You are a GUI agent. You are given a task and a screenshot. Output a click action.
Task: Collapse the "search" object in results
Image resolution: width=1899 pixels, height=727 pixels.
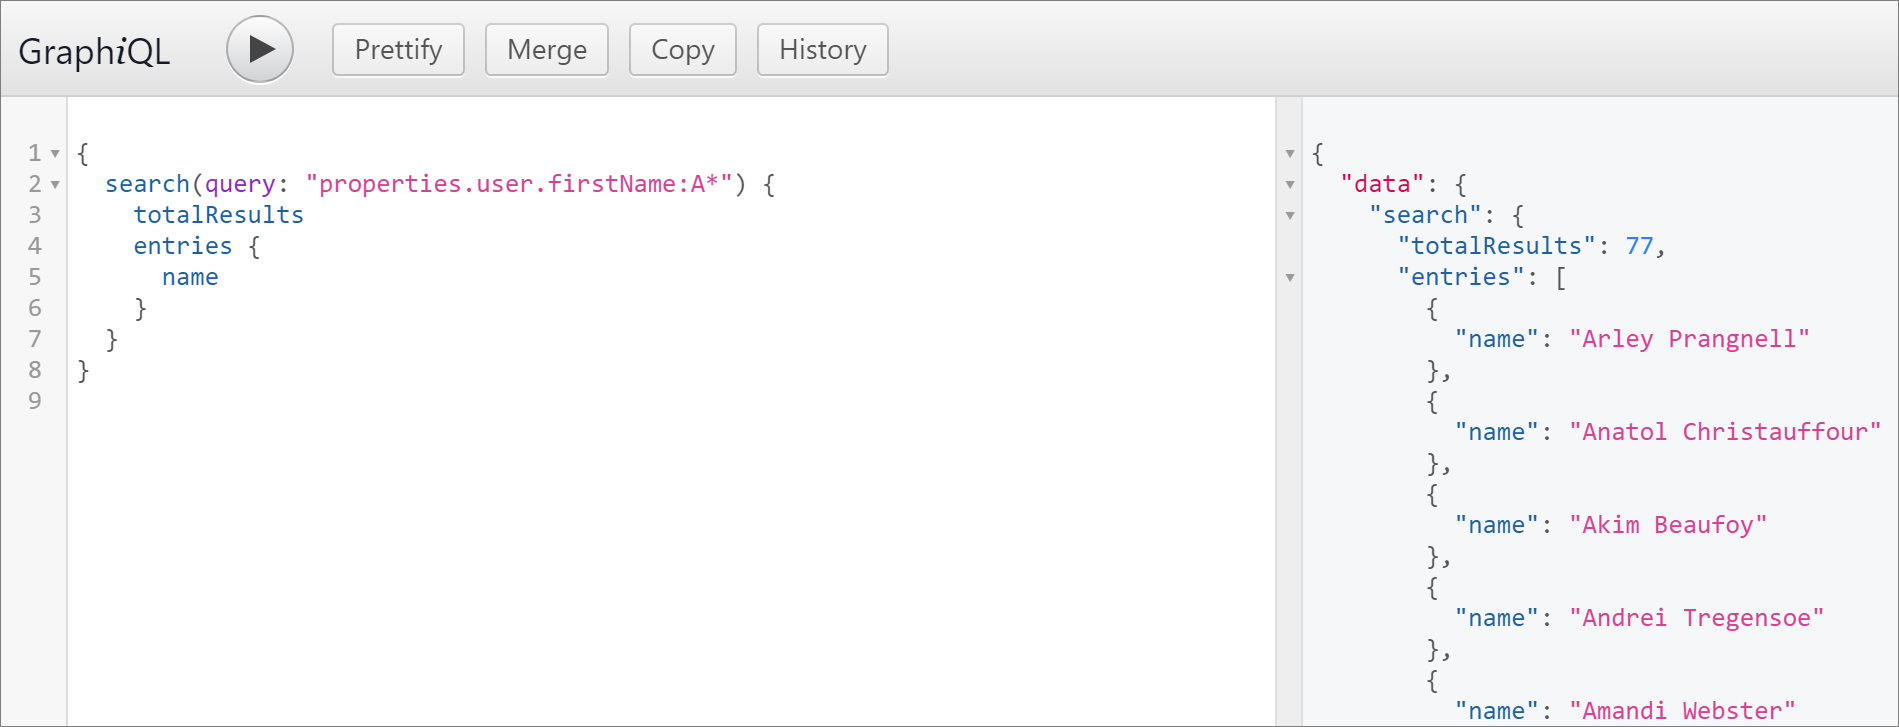tap(1290, 216)
